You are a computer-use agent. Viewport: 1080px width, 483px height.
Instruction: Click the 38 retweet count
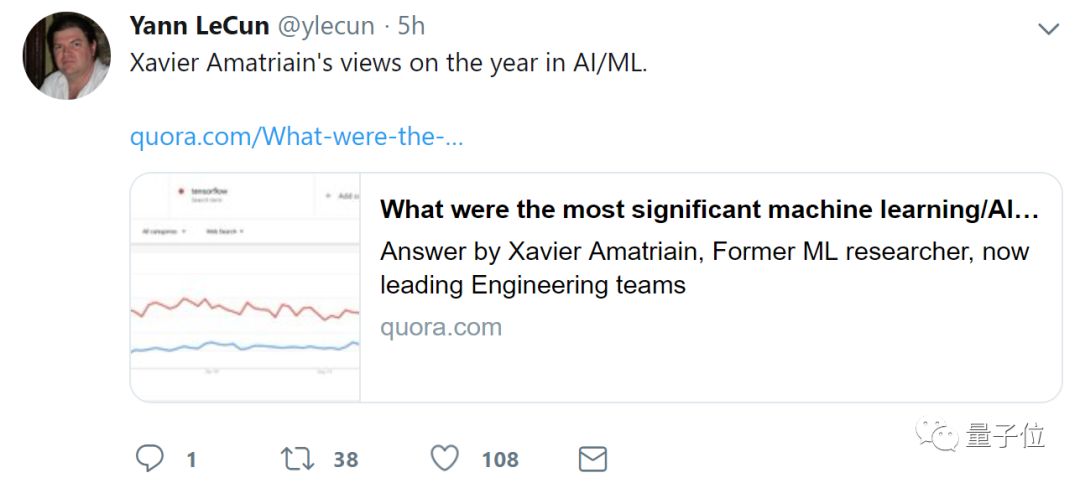(x=346, y=460)
